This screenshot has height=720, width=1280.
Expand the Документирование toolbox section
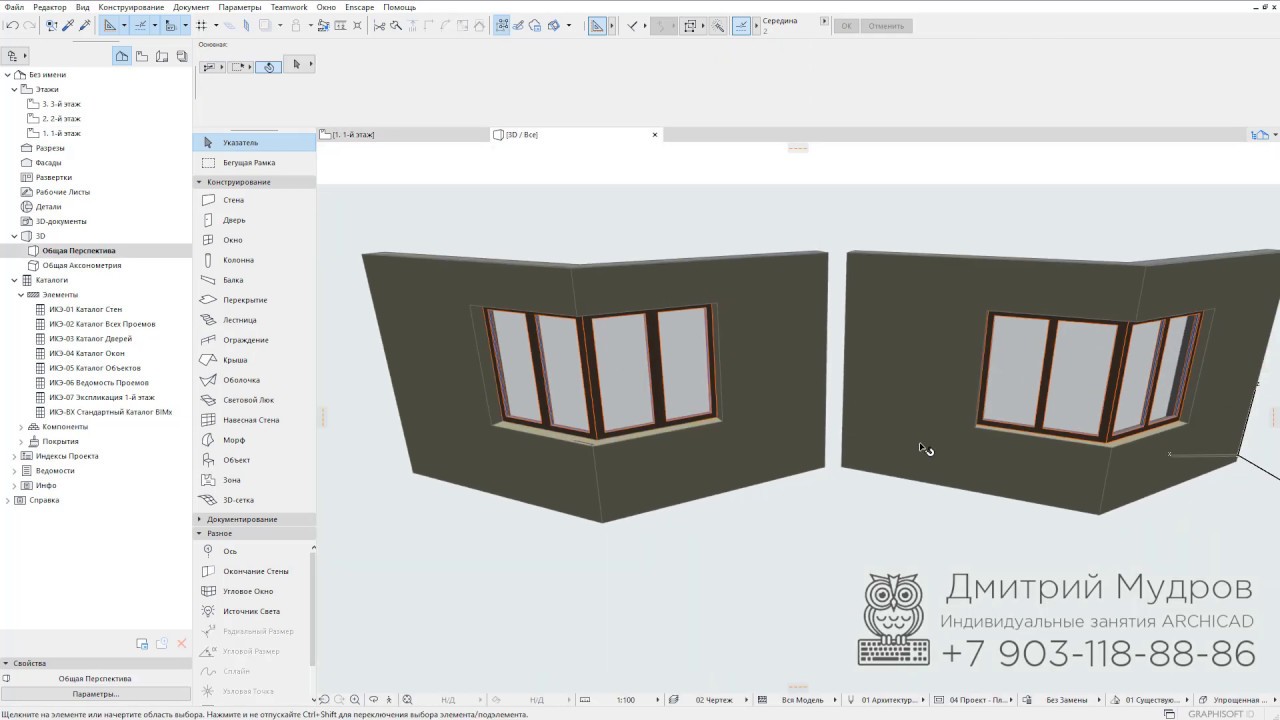(199, 519)
